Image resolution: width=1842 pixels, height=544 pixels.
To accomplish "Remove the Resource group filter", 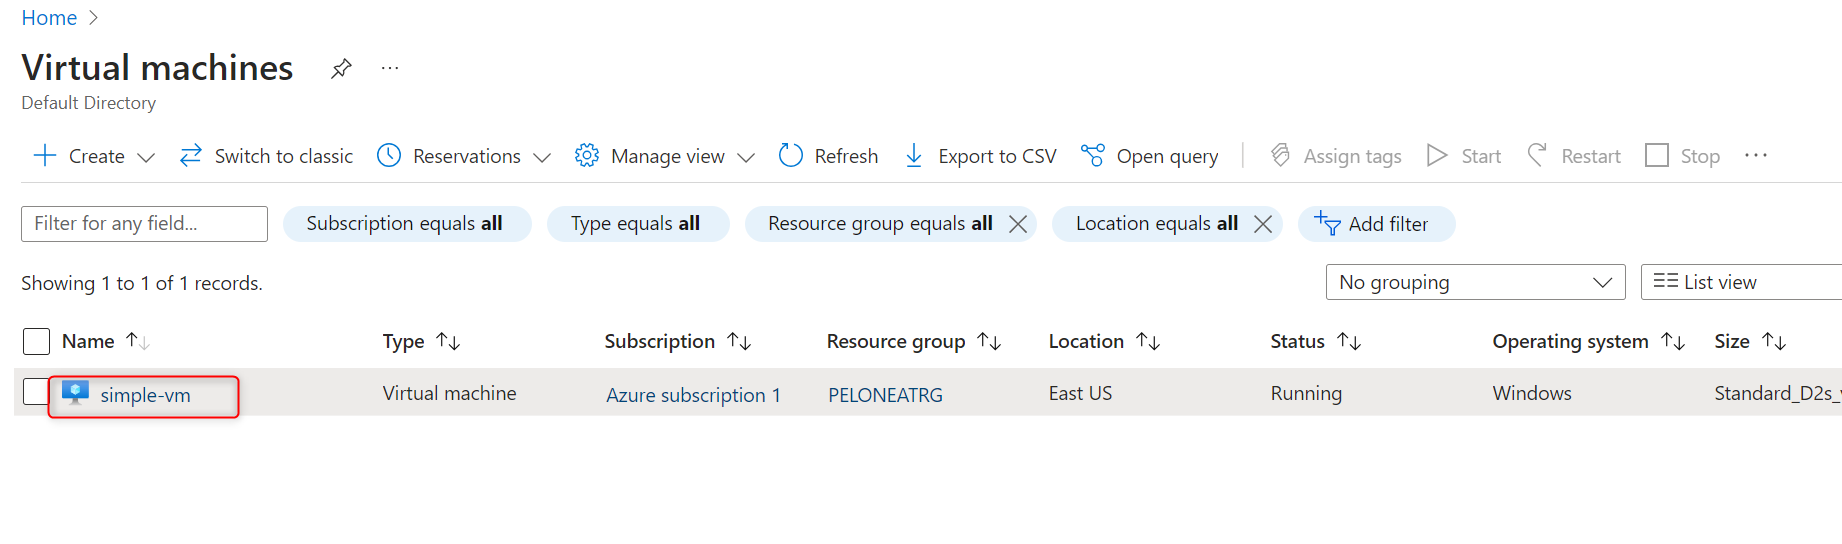I will pyautogui.click(x=1018, y=224).
